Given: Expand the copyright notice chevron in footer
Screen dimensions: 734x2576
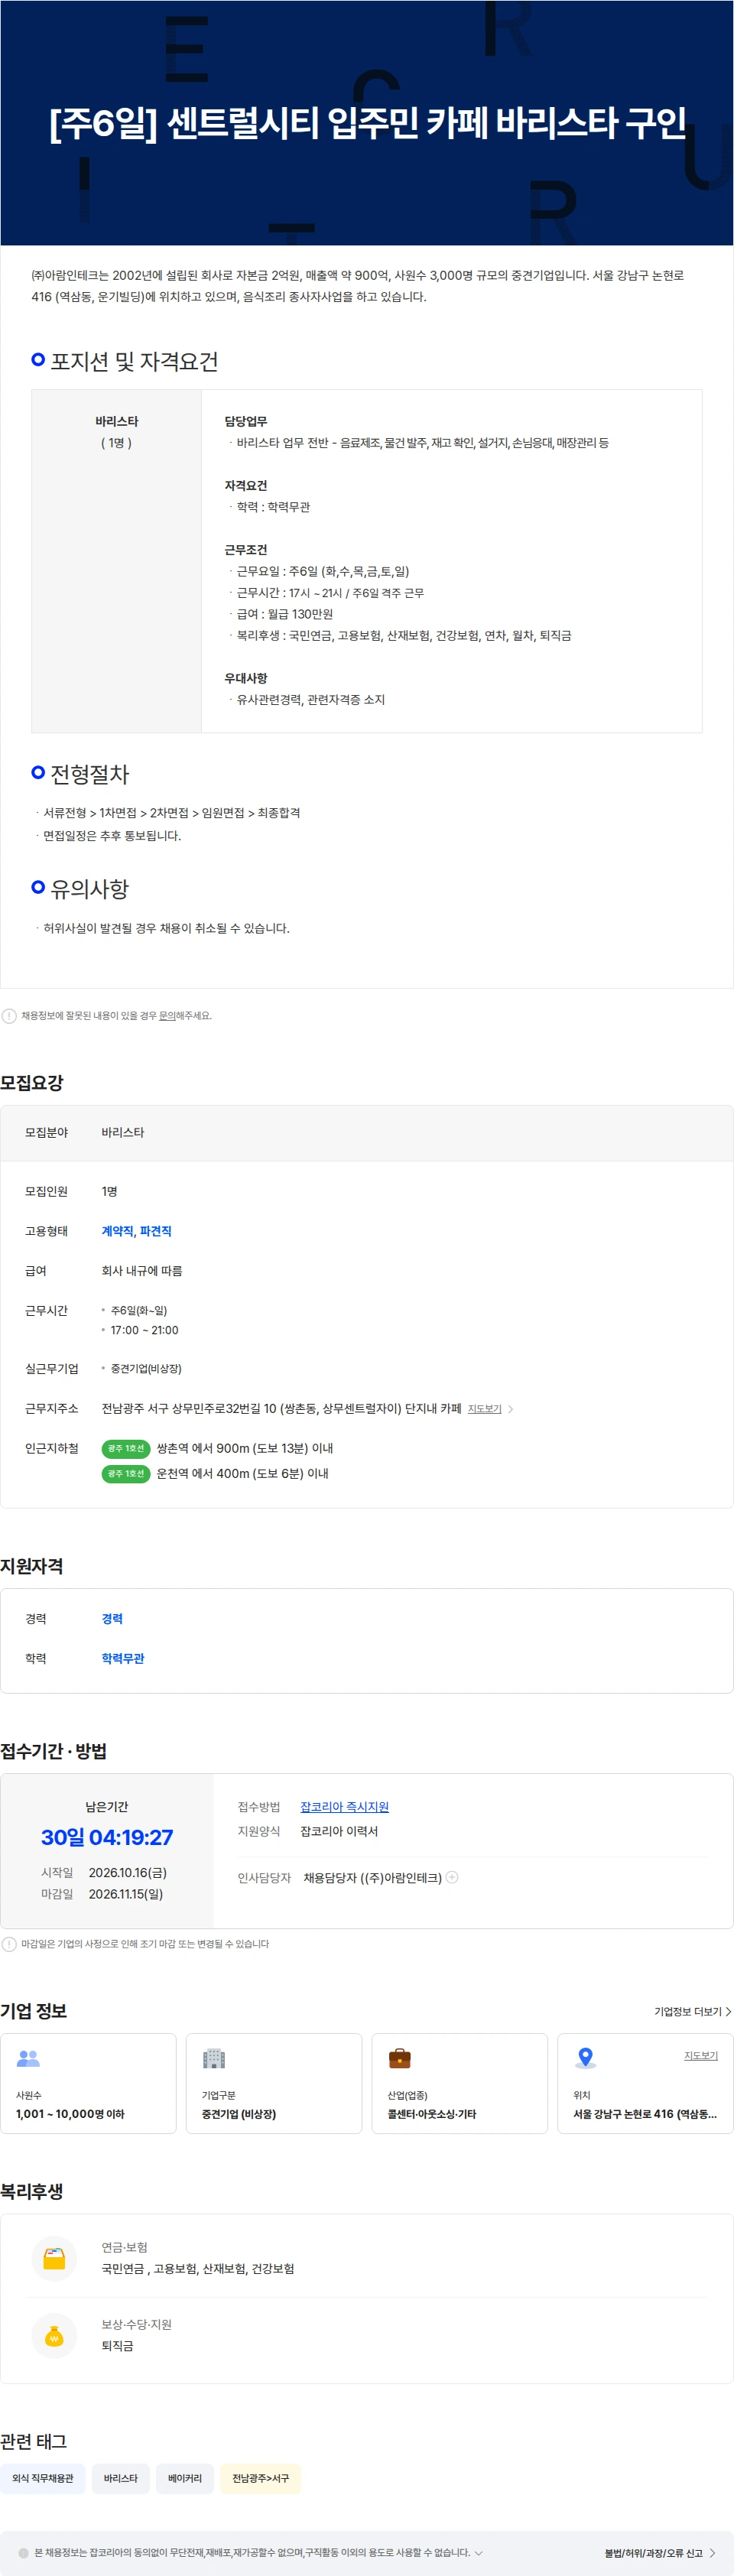Looking at the screenshot, I should [479, 2552].
